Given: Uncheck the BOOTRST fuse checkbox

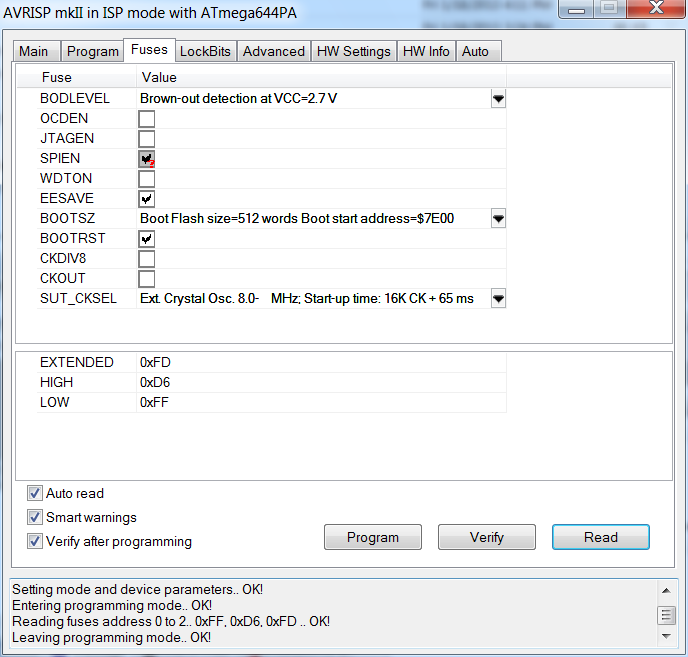Looking at the screenshot, I should point(146,239).
